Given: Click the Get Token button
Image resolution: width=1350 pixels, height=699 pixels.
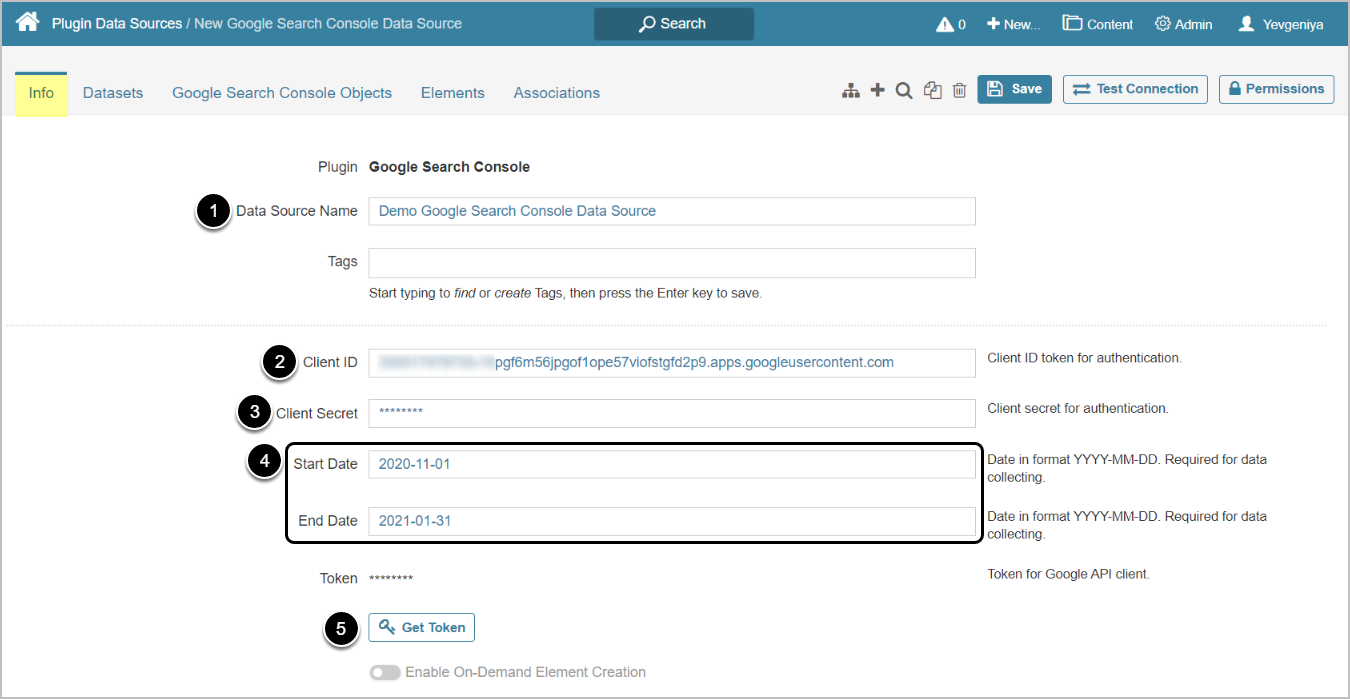Looking at the screenshot, I should [x=422, y=627].
